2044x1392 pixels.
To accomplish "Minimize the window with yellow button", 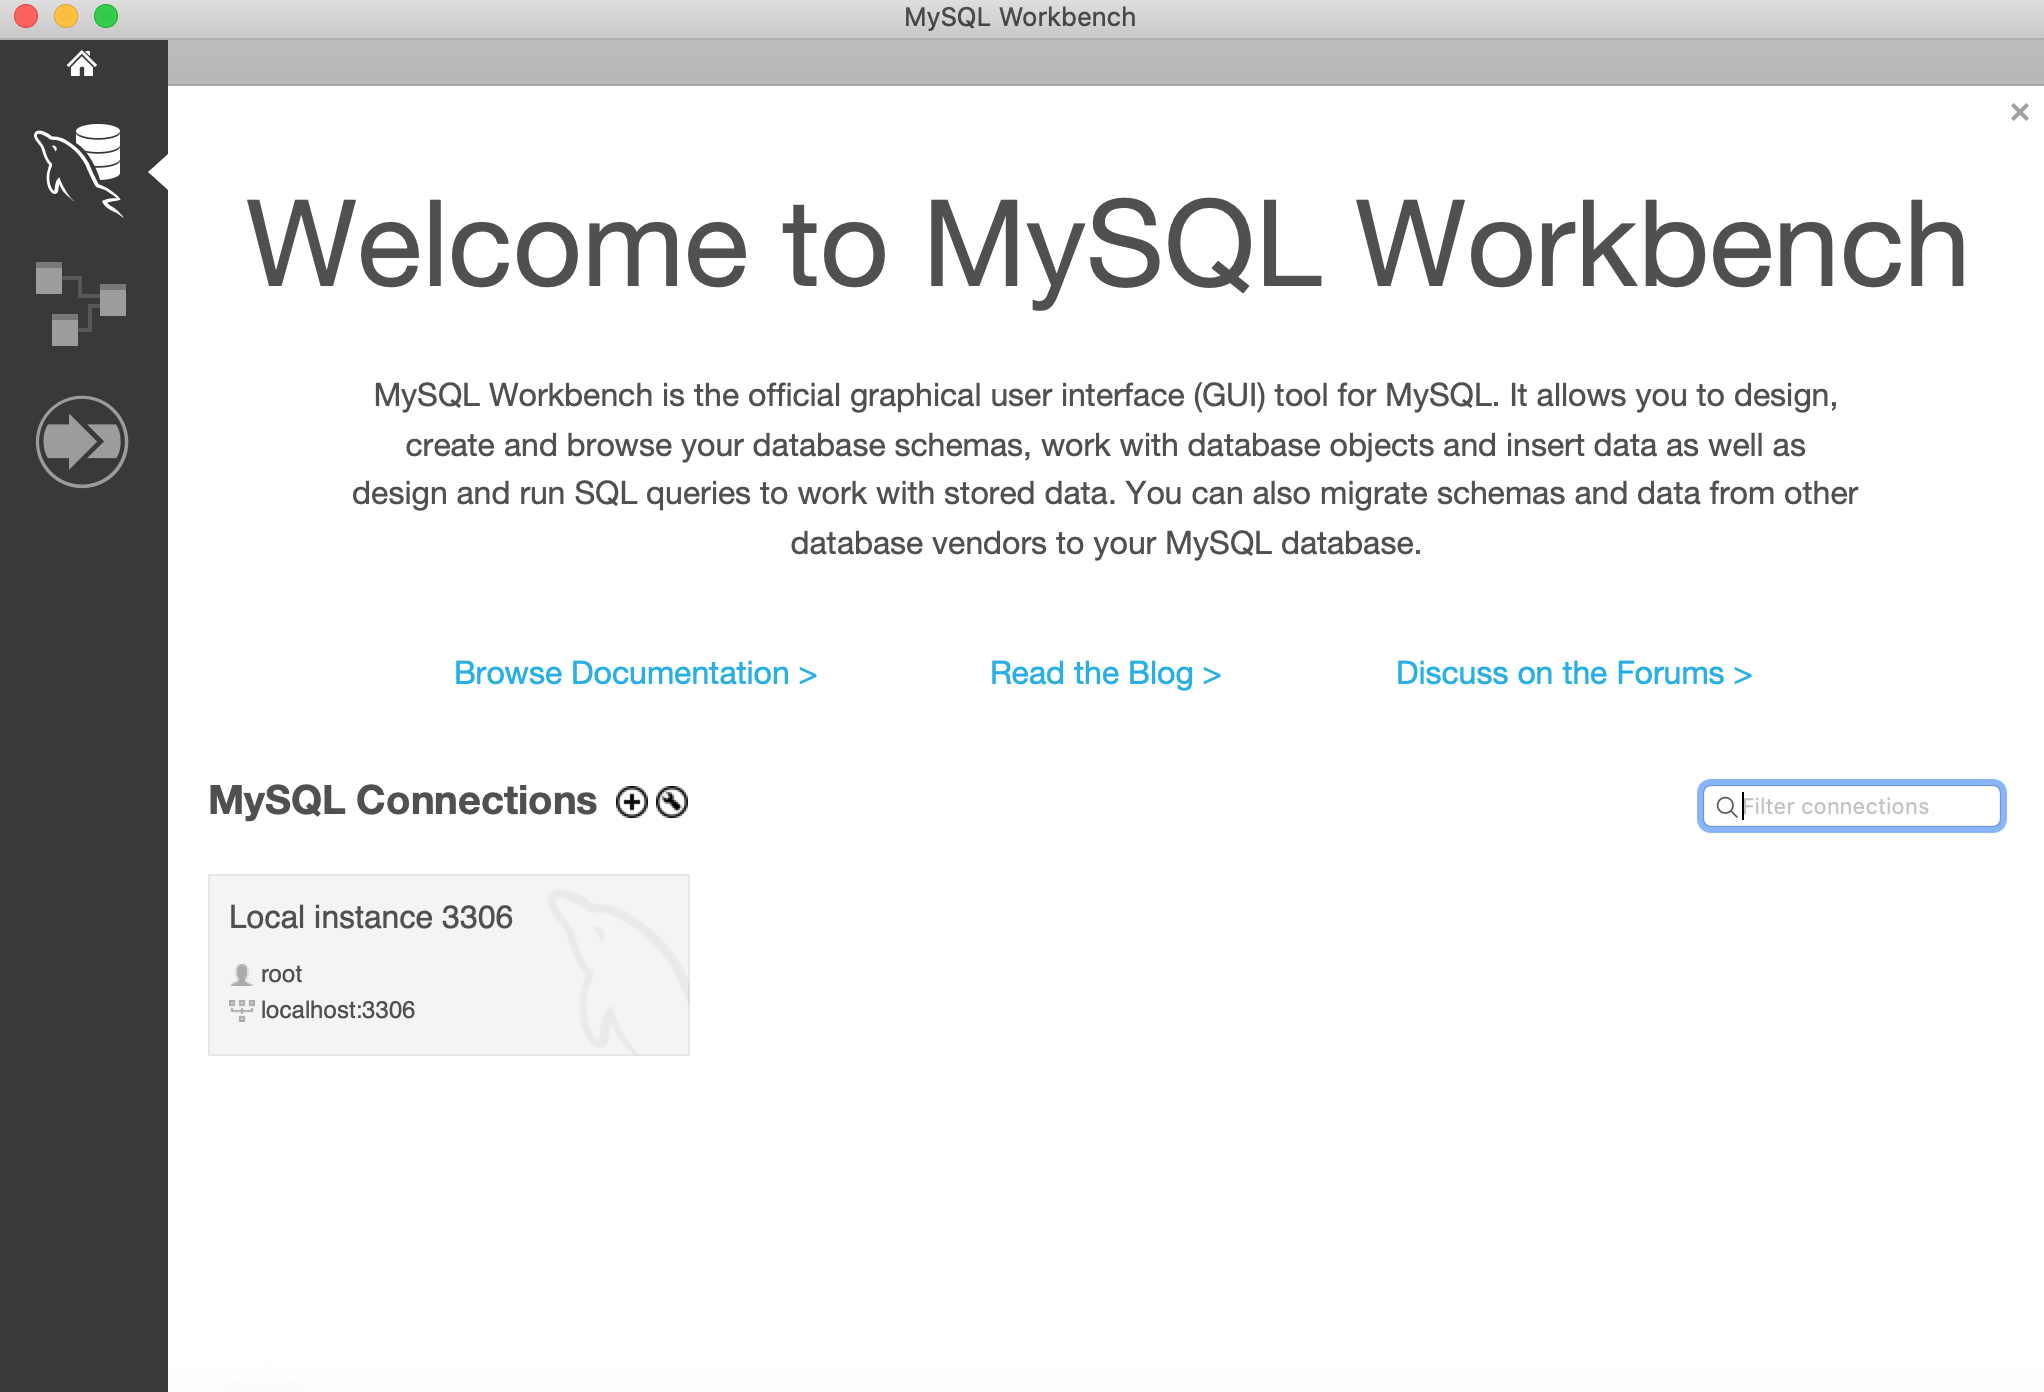I will [x=66, y=16].
